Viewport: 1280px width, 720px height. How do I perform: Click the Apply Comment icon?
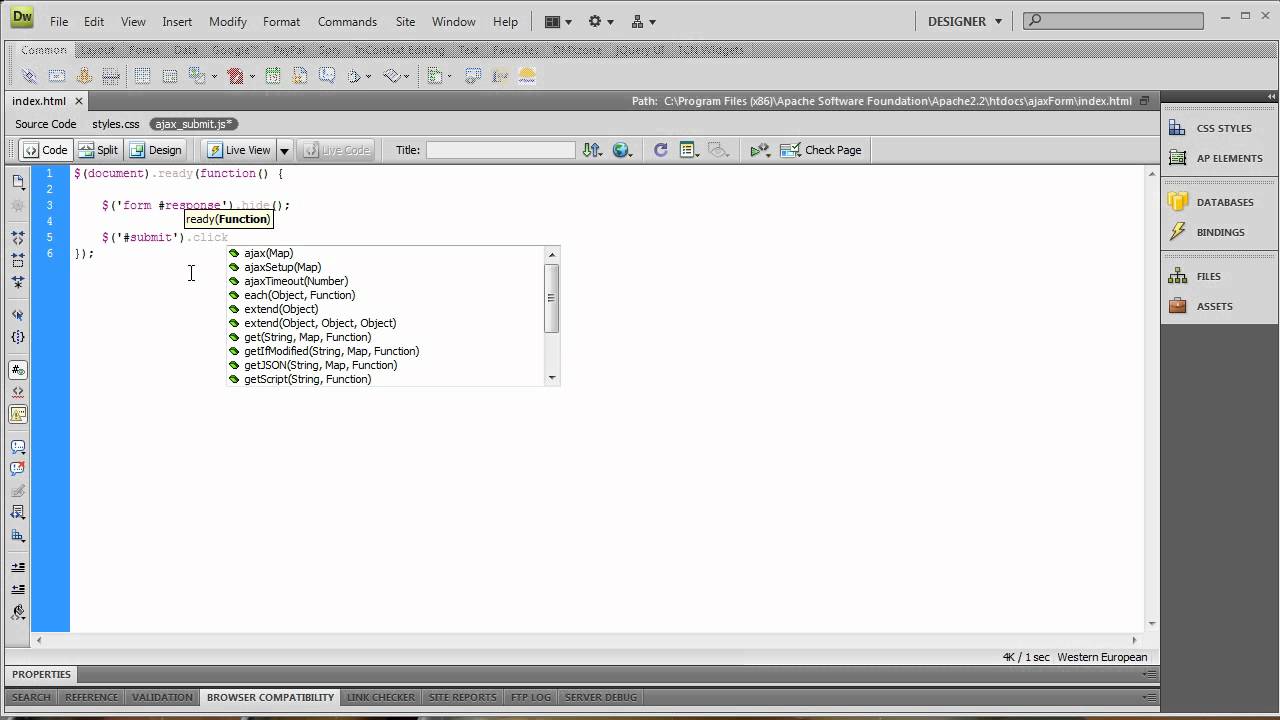point(18,447)
